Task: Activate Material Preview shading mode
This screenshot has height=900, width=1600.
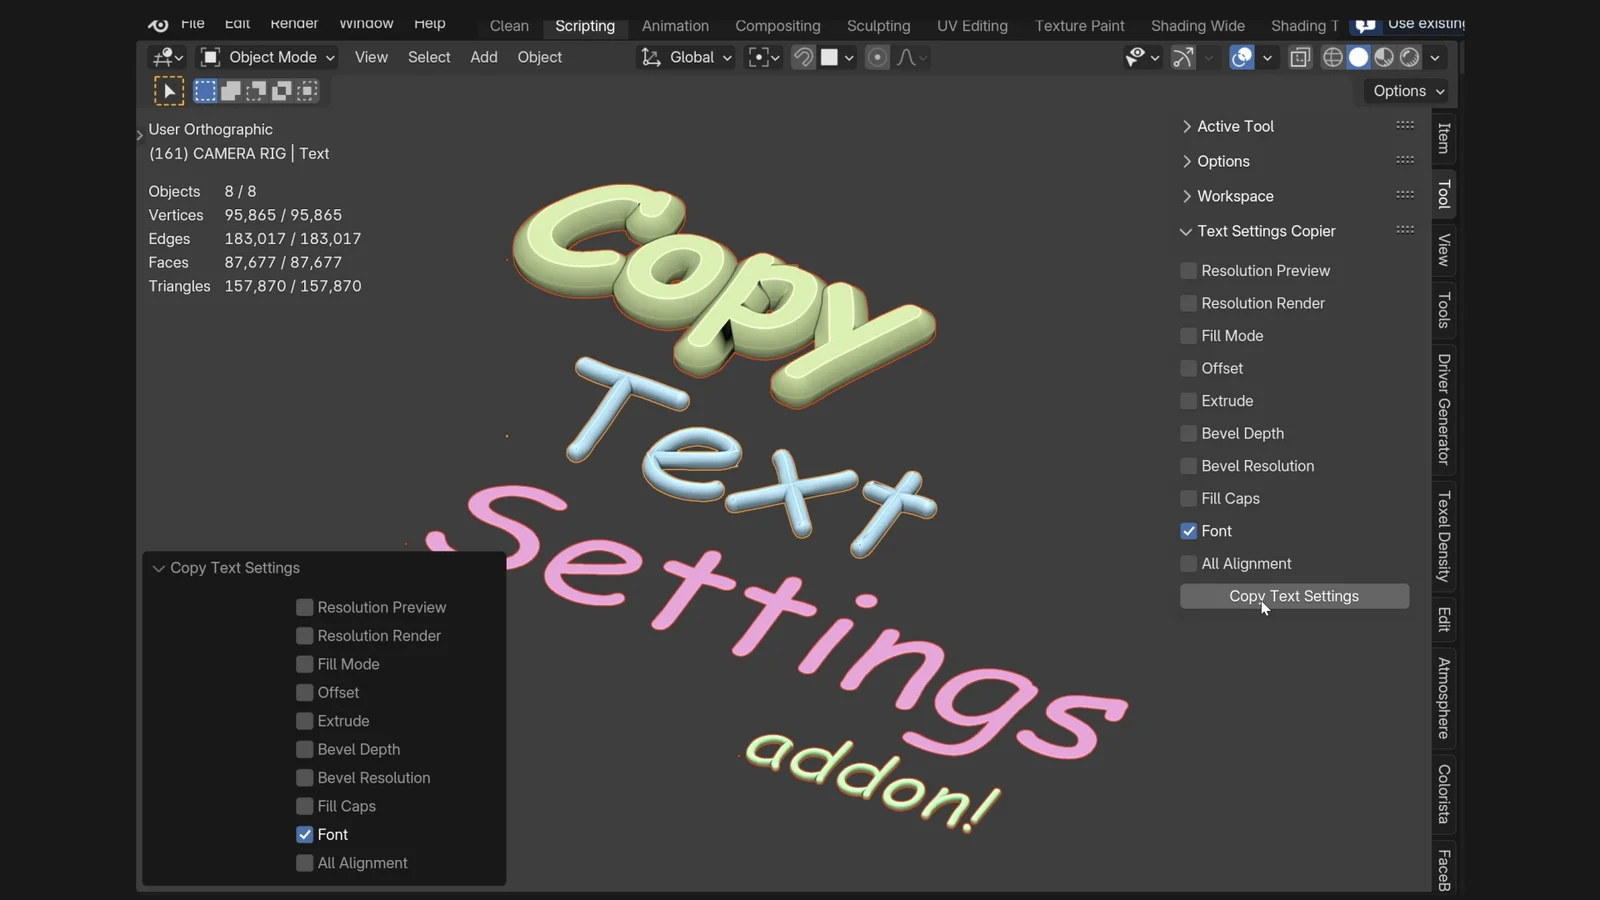Action: (x=1384, y=57)
